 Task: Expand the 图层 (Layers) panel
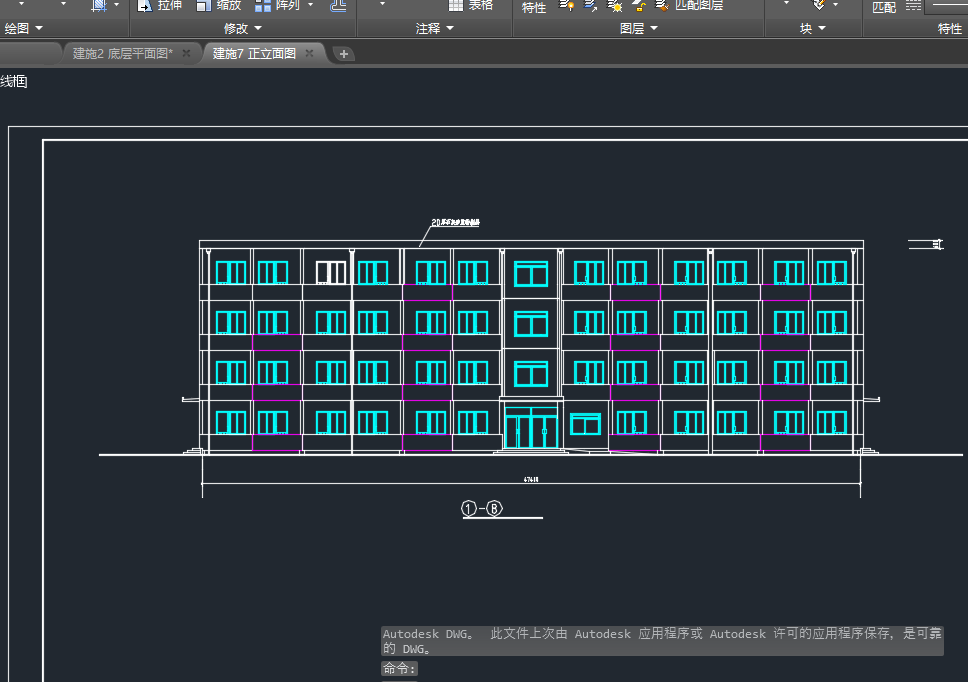pyautogui.click(x=639, y=29)
